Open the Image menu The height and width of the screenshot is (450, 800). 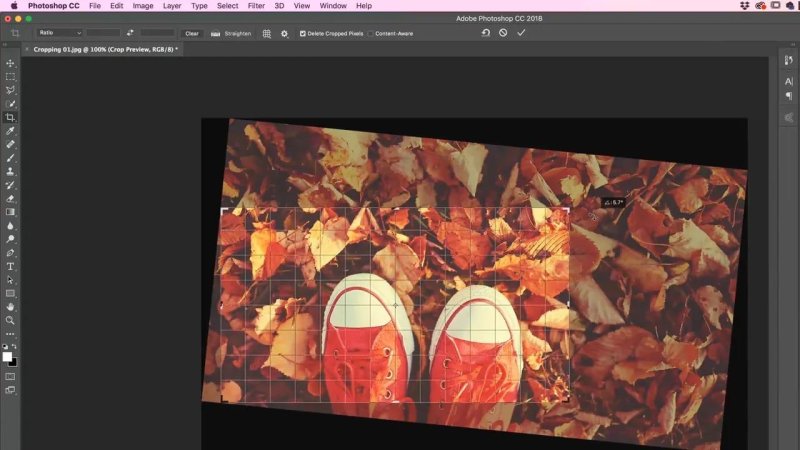(x=143, y=6)
